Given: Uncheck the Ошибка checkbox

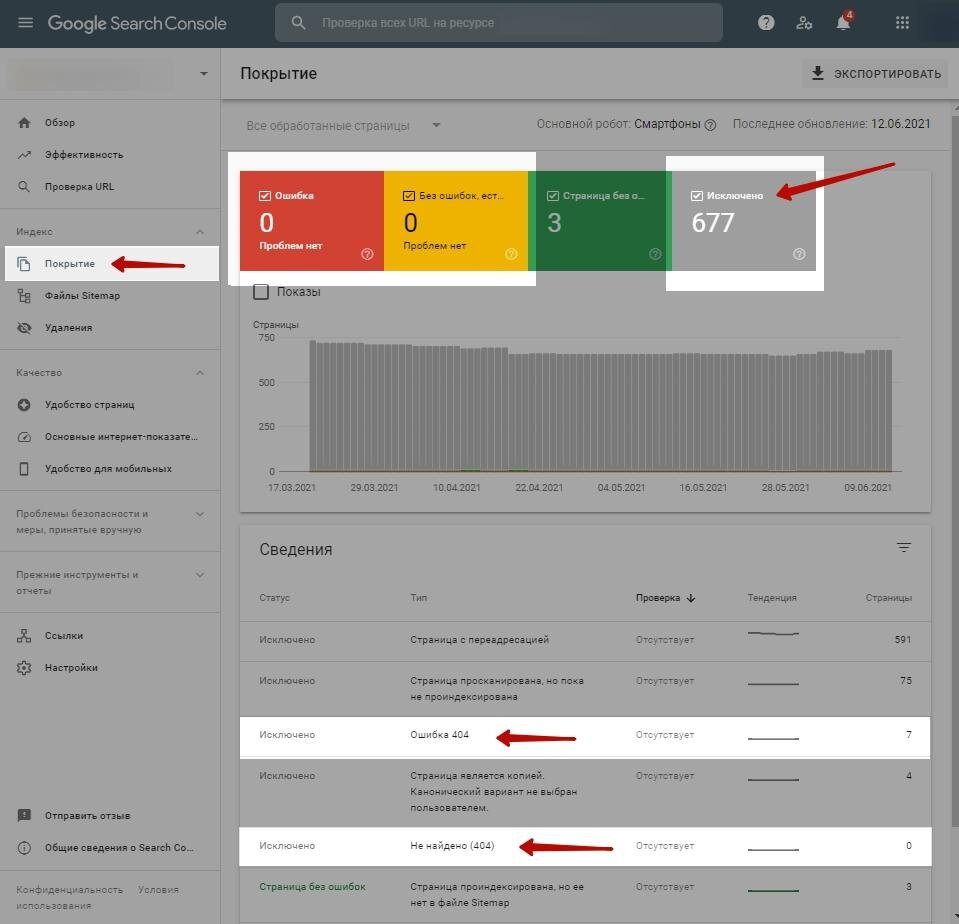Looking at the screenshot, I should point(265,196).
